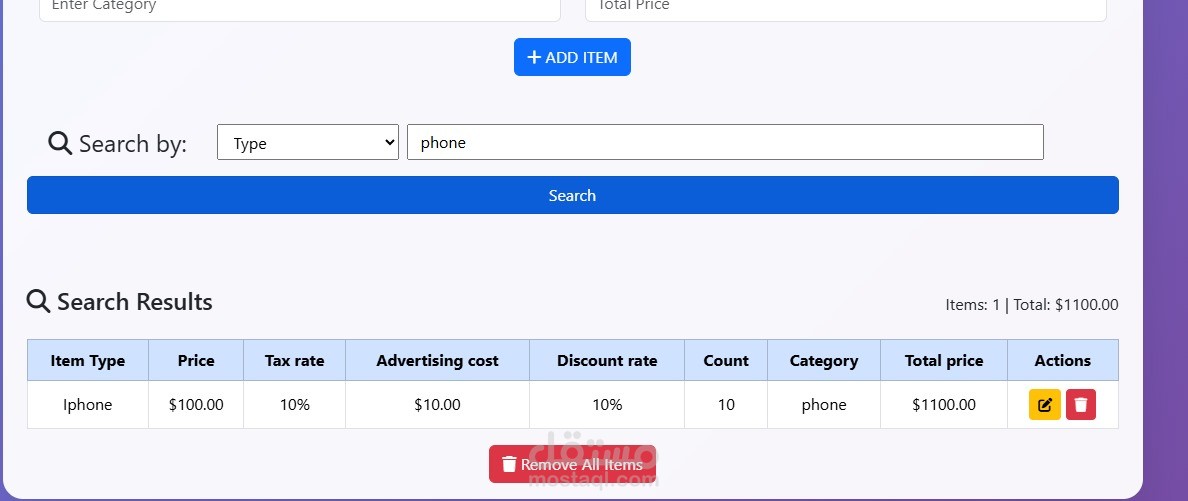Focus the search text field containing phone
1188x501 pixels.
(x=725, y=142)
